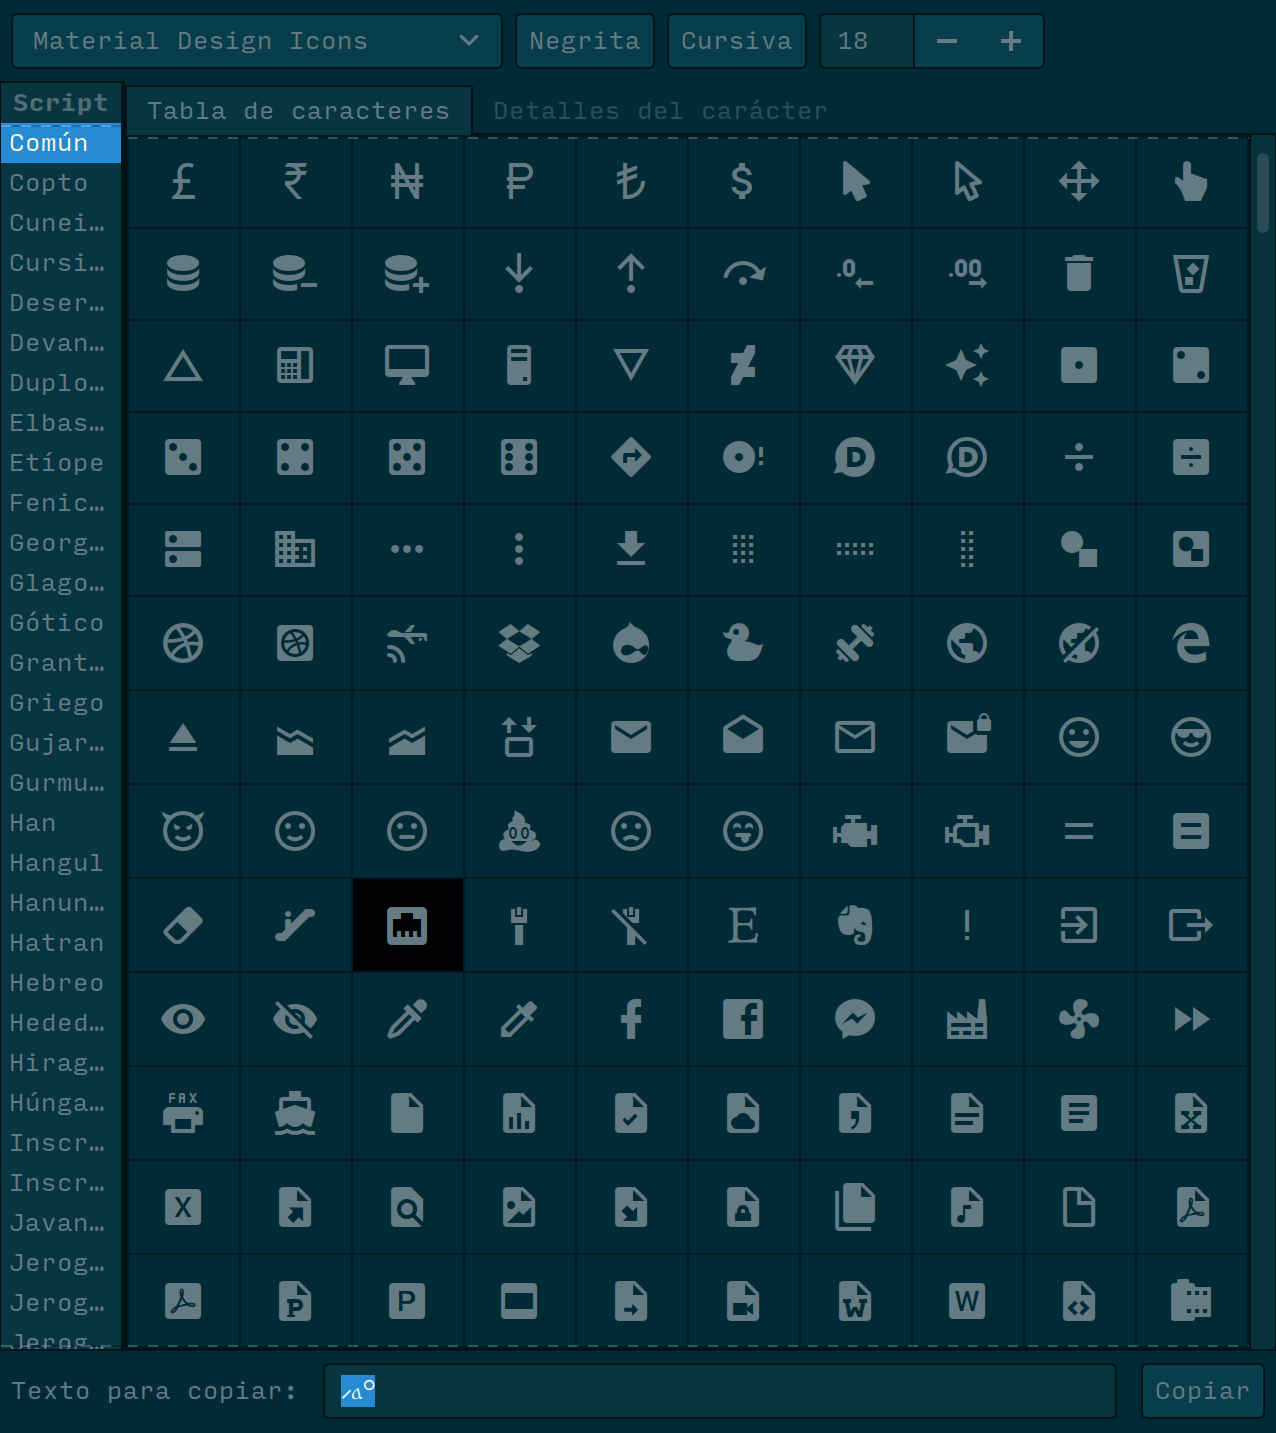Click the PDF file icon
1276x1433 pixels.
pos(1192,1207)
